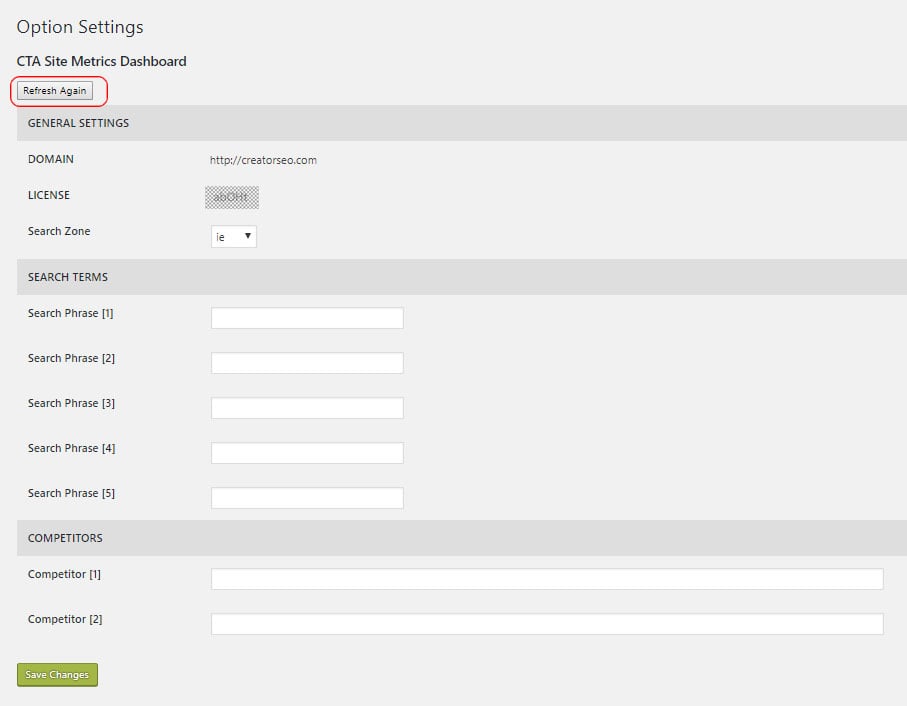Image resolution: width=907 pixels, height=707 pixels.
Task: Click the CTA Site Metrics Dashboard heading
Action: 101,61
